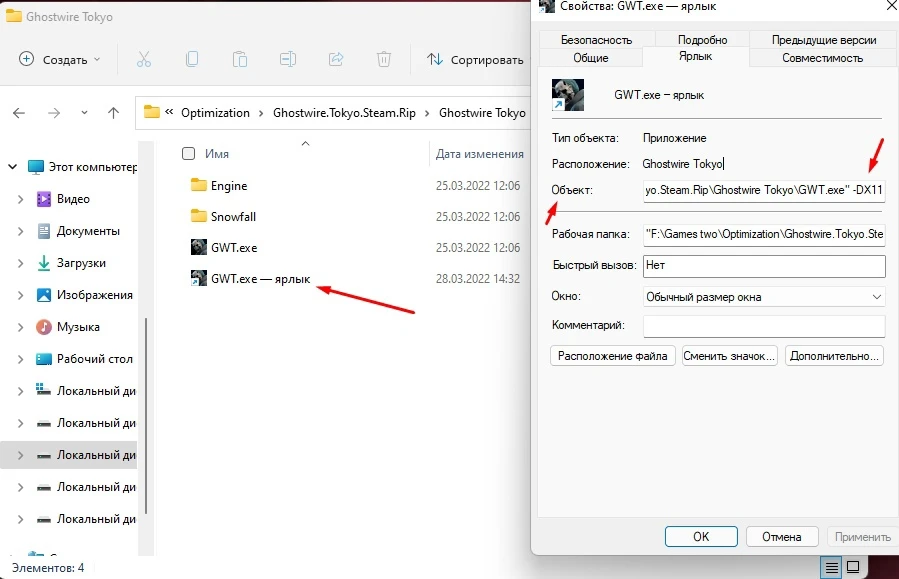Select Изображения in navigation pane

[x=95, y=295]
